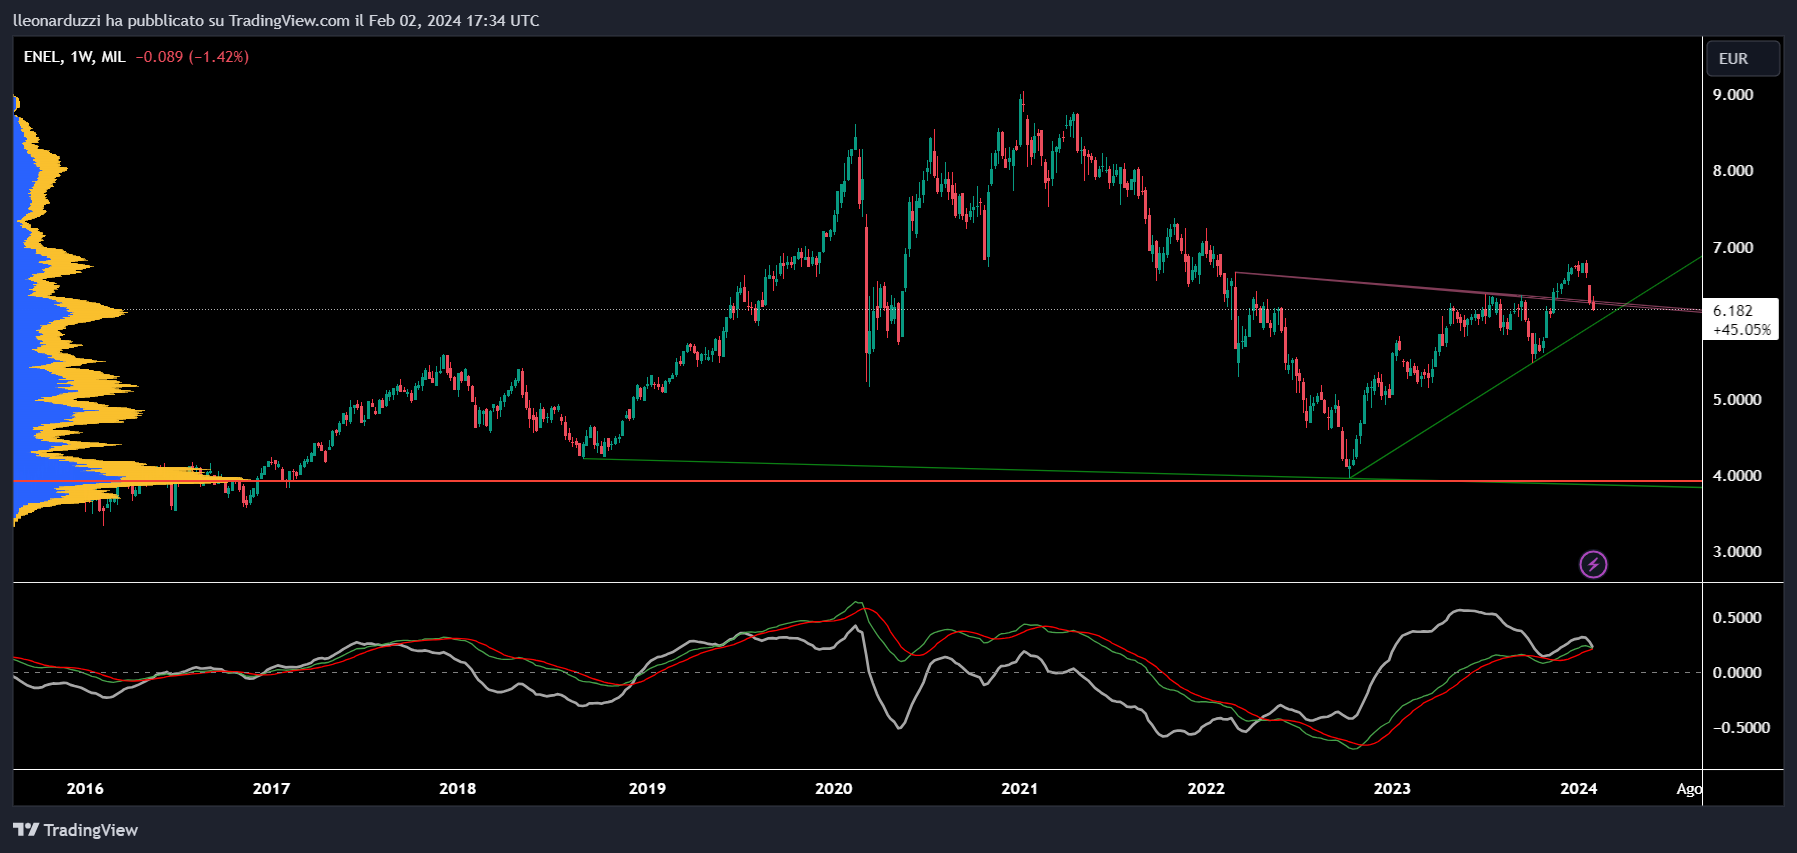Click the 4.0000 price axis label

point(1737,476)
